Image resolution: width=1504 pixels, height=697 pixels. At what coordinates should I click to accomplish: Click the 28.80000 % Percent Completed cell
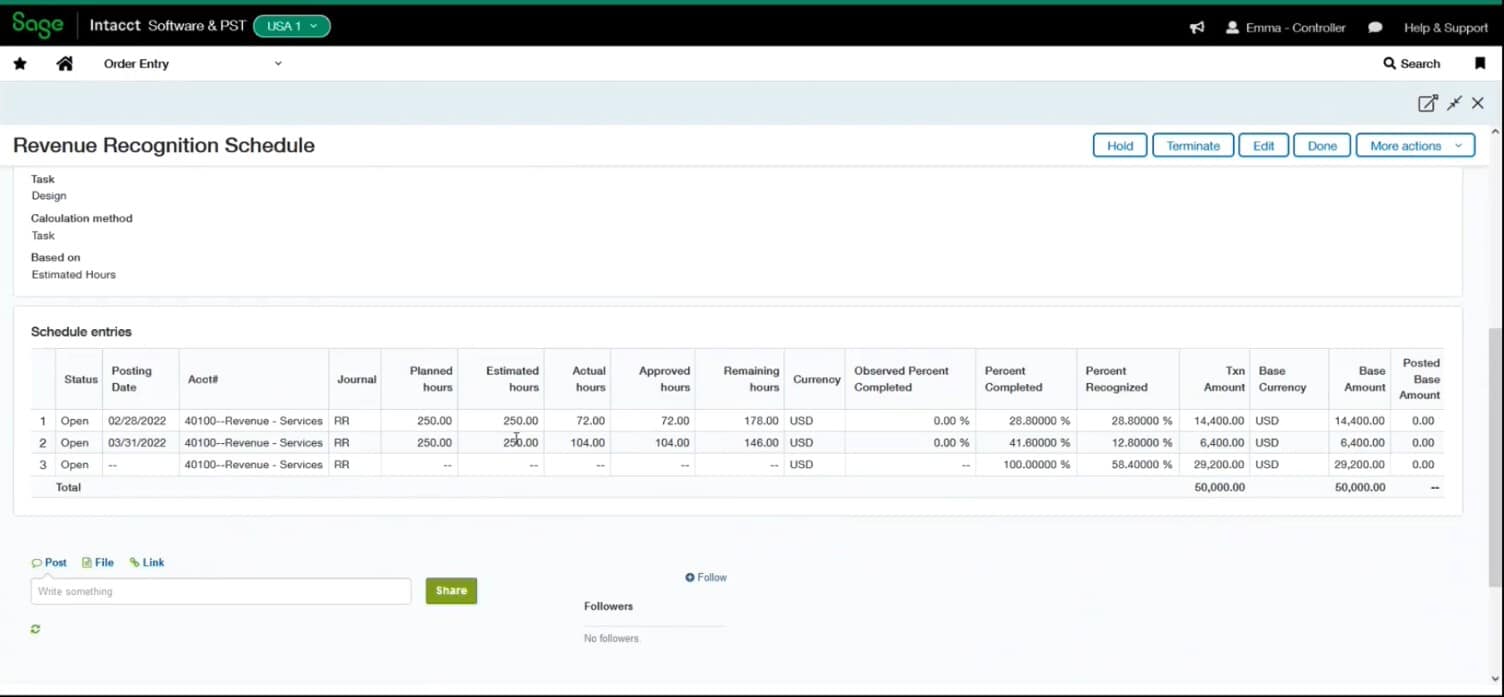(x=1027, y=421)
